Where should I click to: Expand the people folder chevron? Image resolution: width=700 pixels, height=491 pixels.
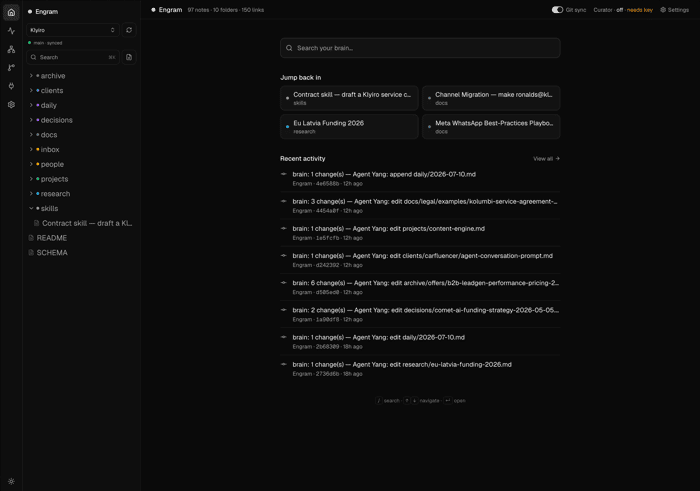coord(31,164)
